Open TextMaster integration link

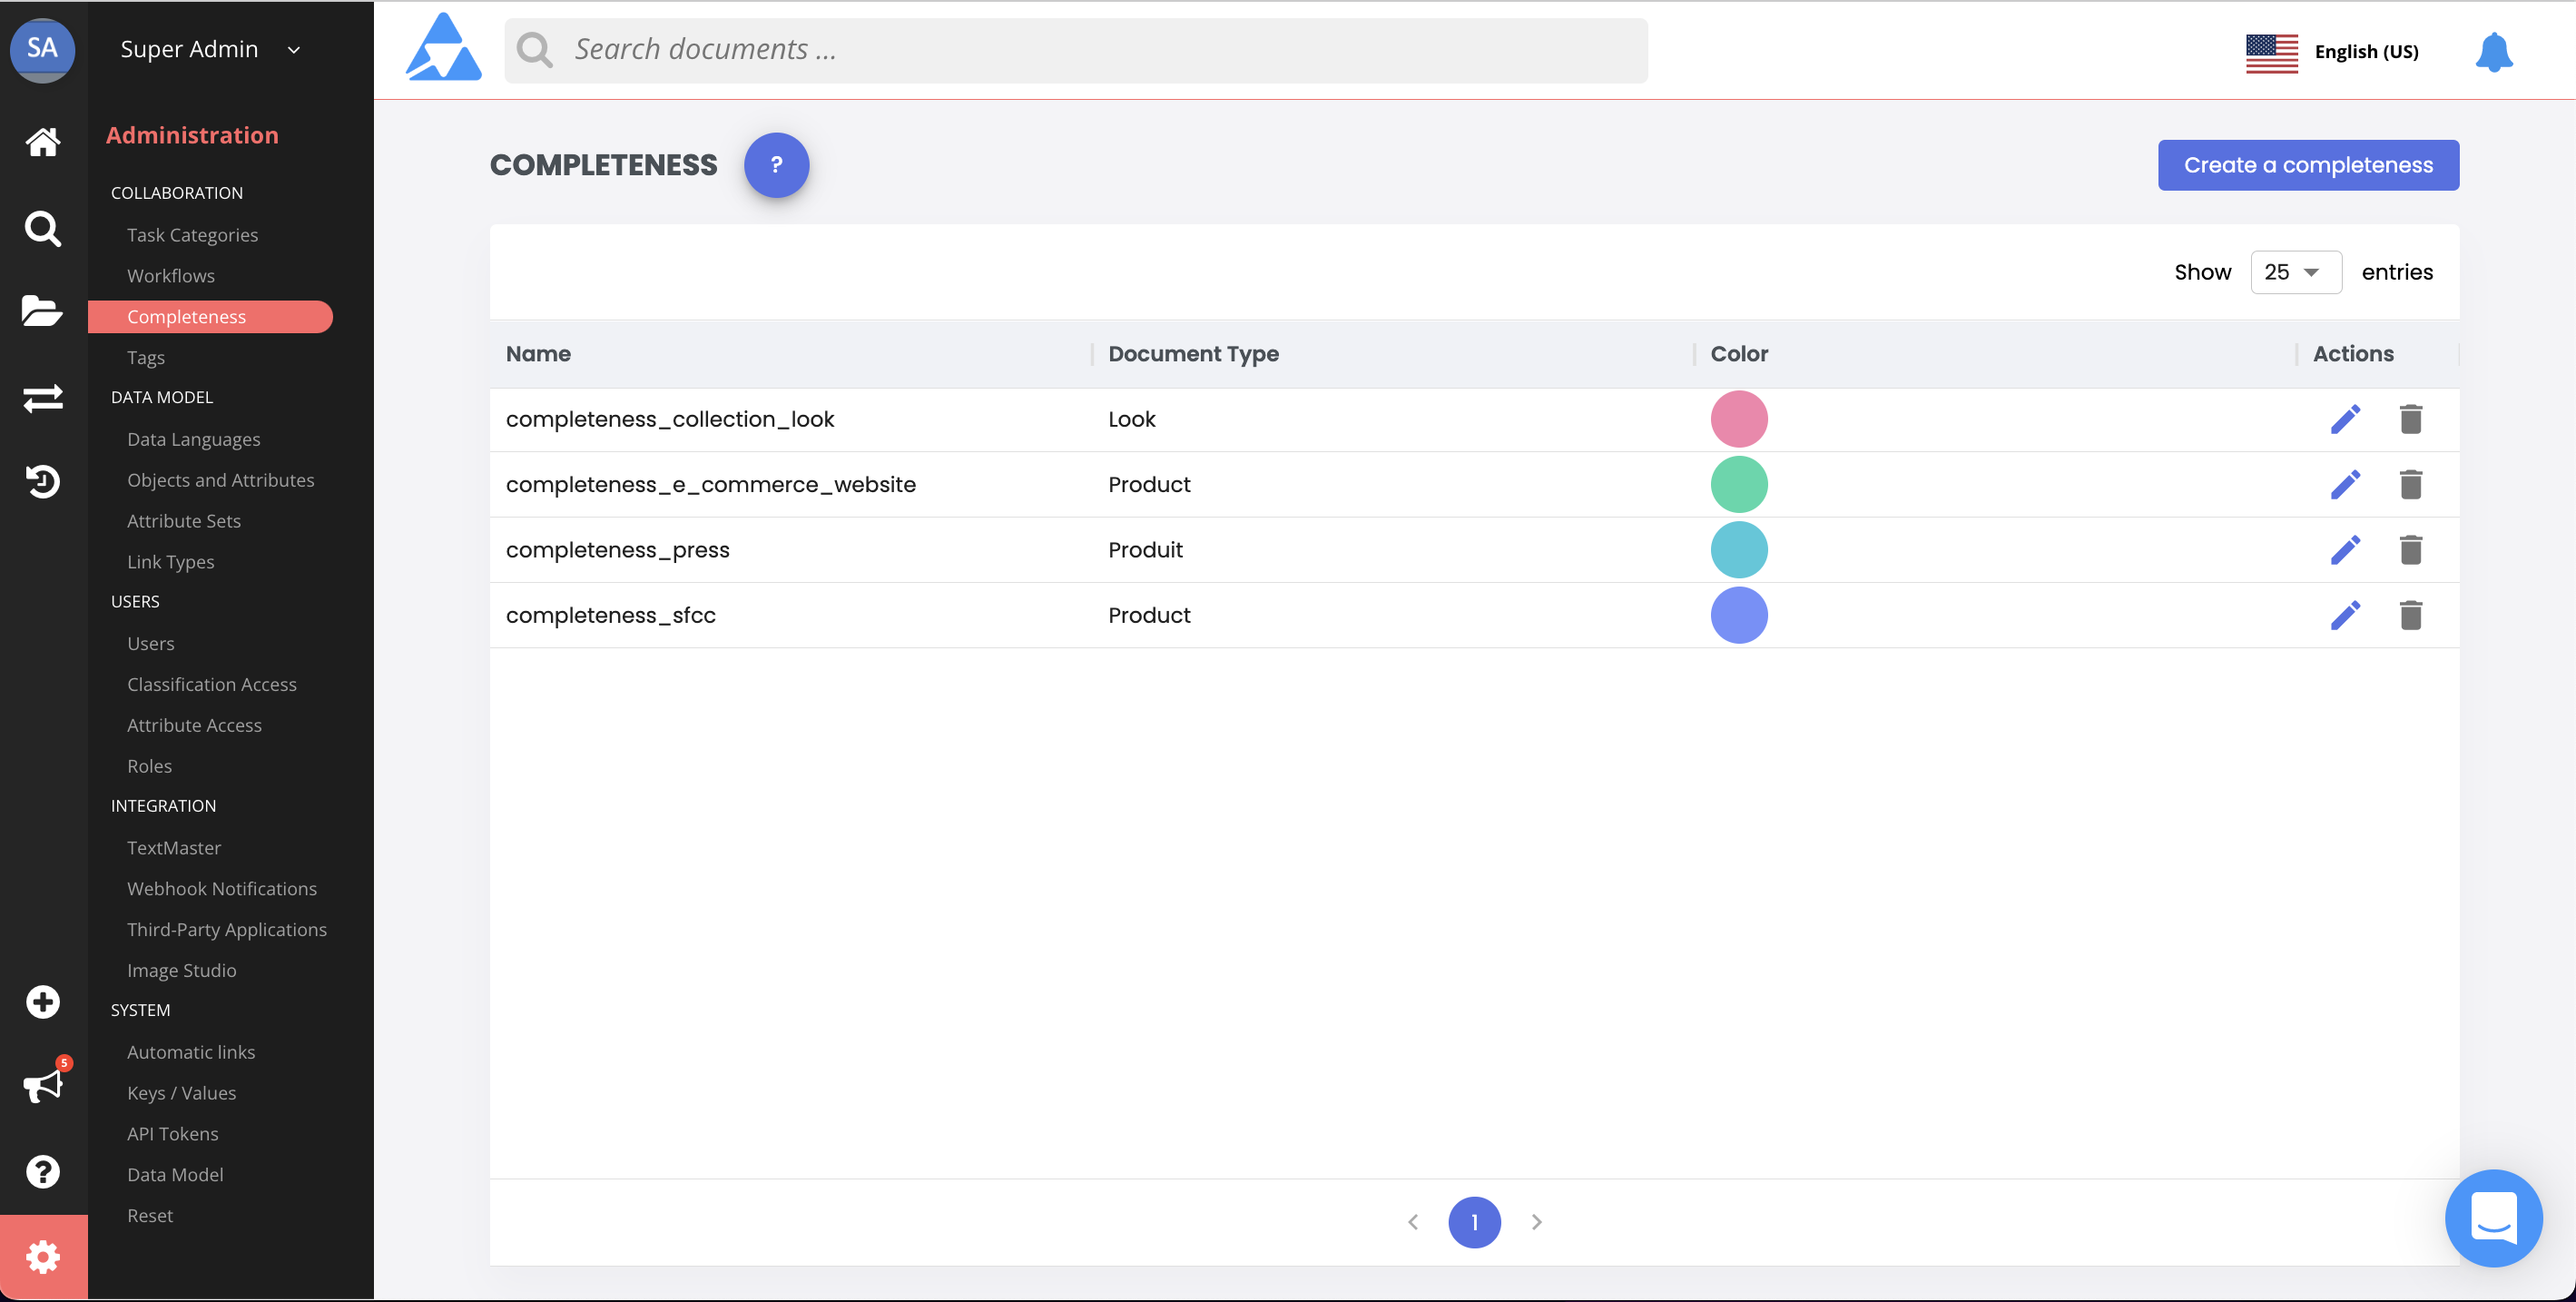(174, 848)
